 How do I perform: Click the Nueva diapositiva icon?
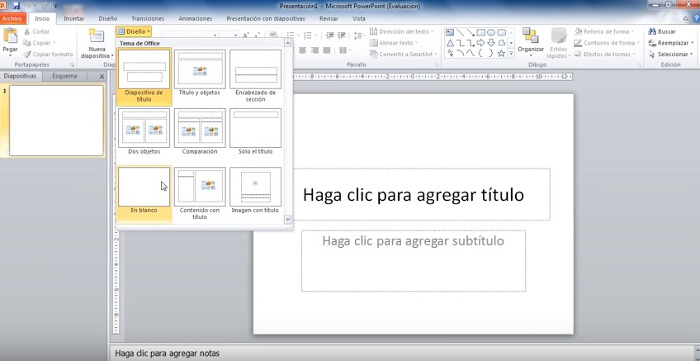click(96, 37)
